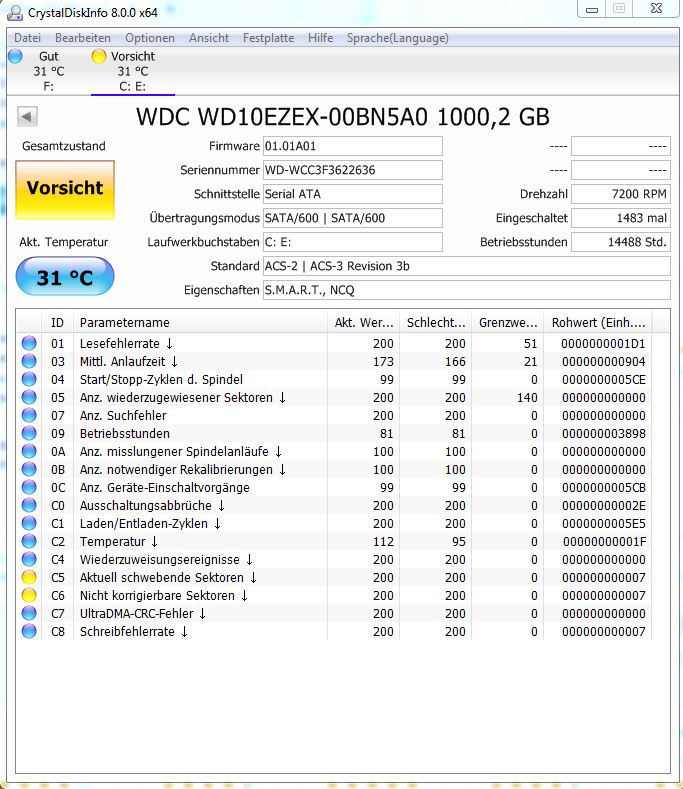This screenshot has height=789, width=683.
Task: Click the yellow Vorsicht health status button
Action: 65,190
